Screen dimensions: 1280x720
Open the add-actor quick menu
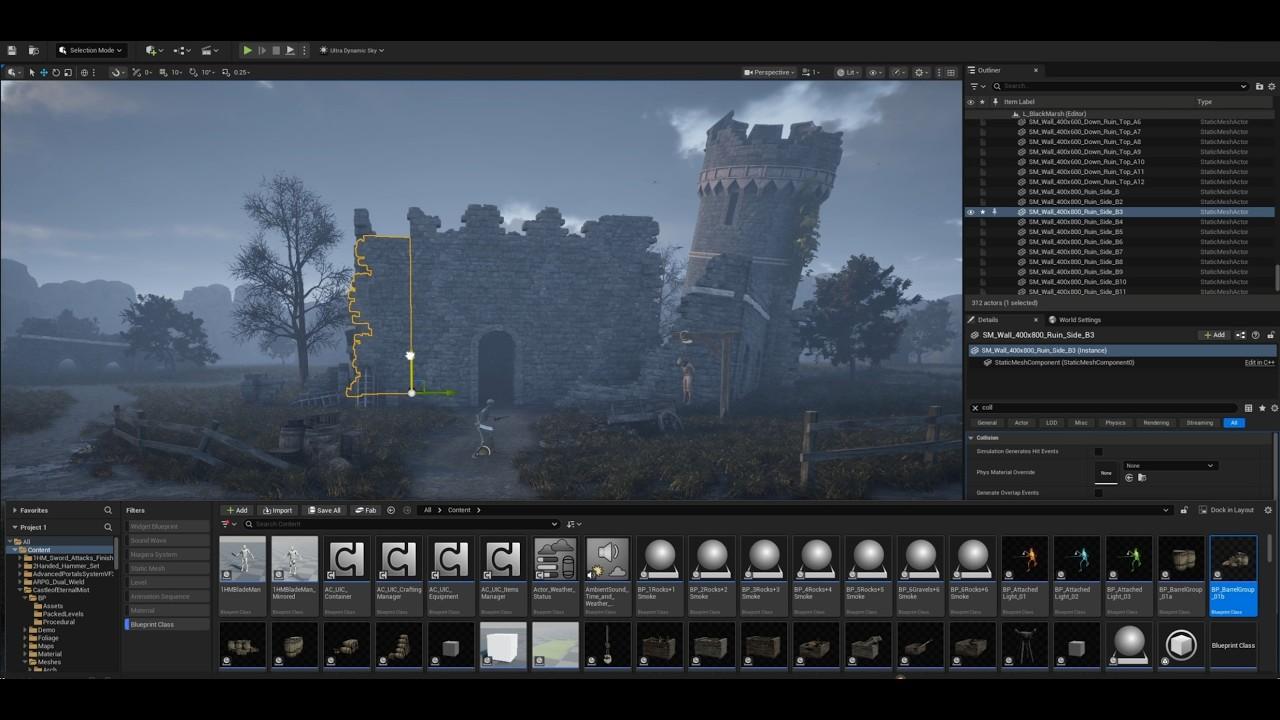click(153, 50)
